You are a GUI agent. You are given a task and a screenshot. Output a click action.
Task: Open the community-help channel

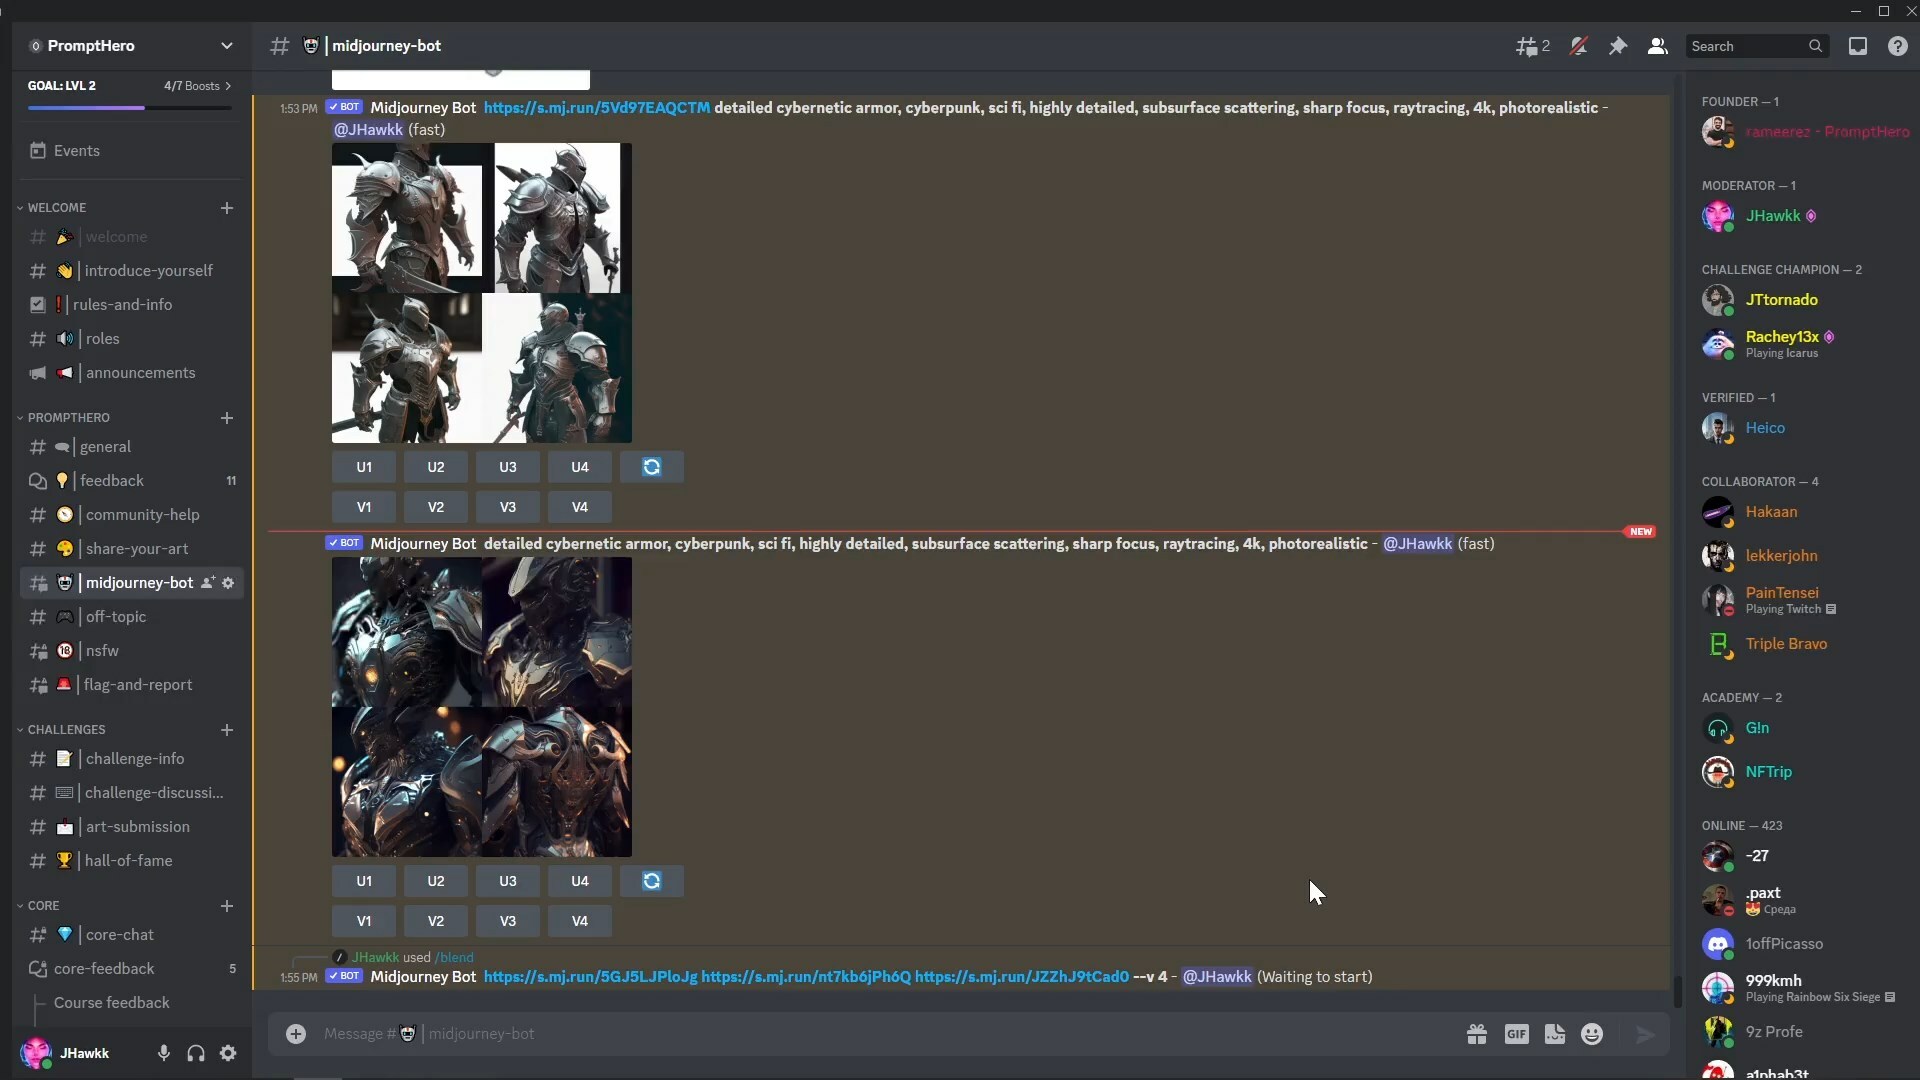click(x=131, y=515)
